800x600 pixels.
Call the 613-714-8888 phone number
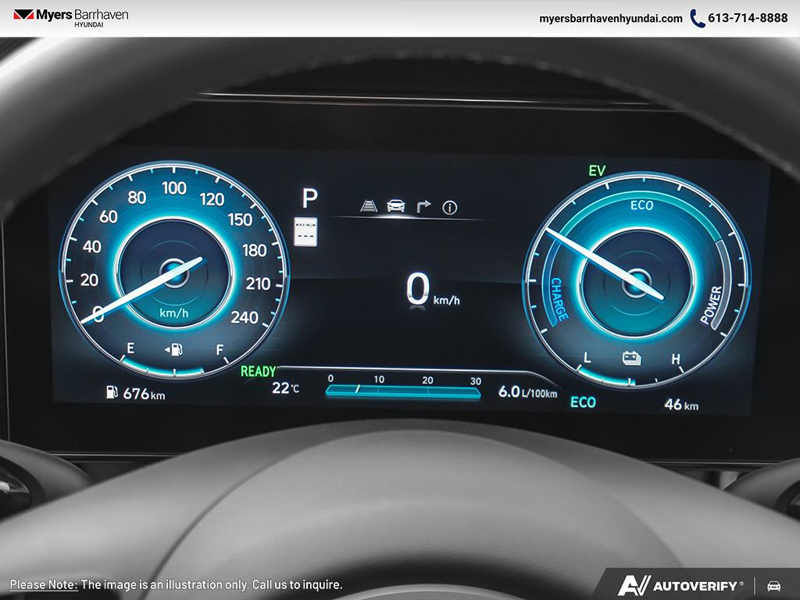pyautogui.click(x=746, y=18)
